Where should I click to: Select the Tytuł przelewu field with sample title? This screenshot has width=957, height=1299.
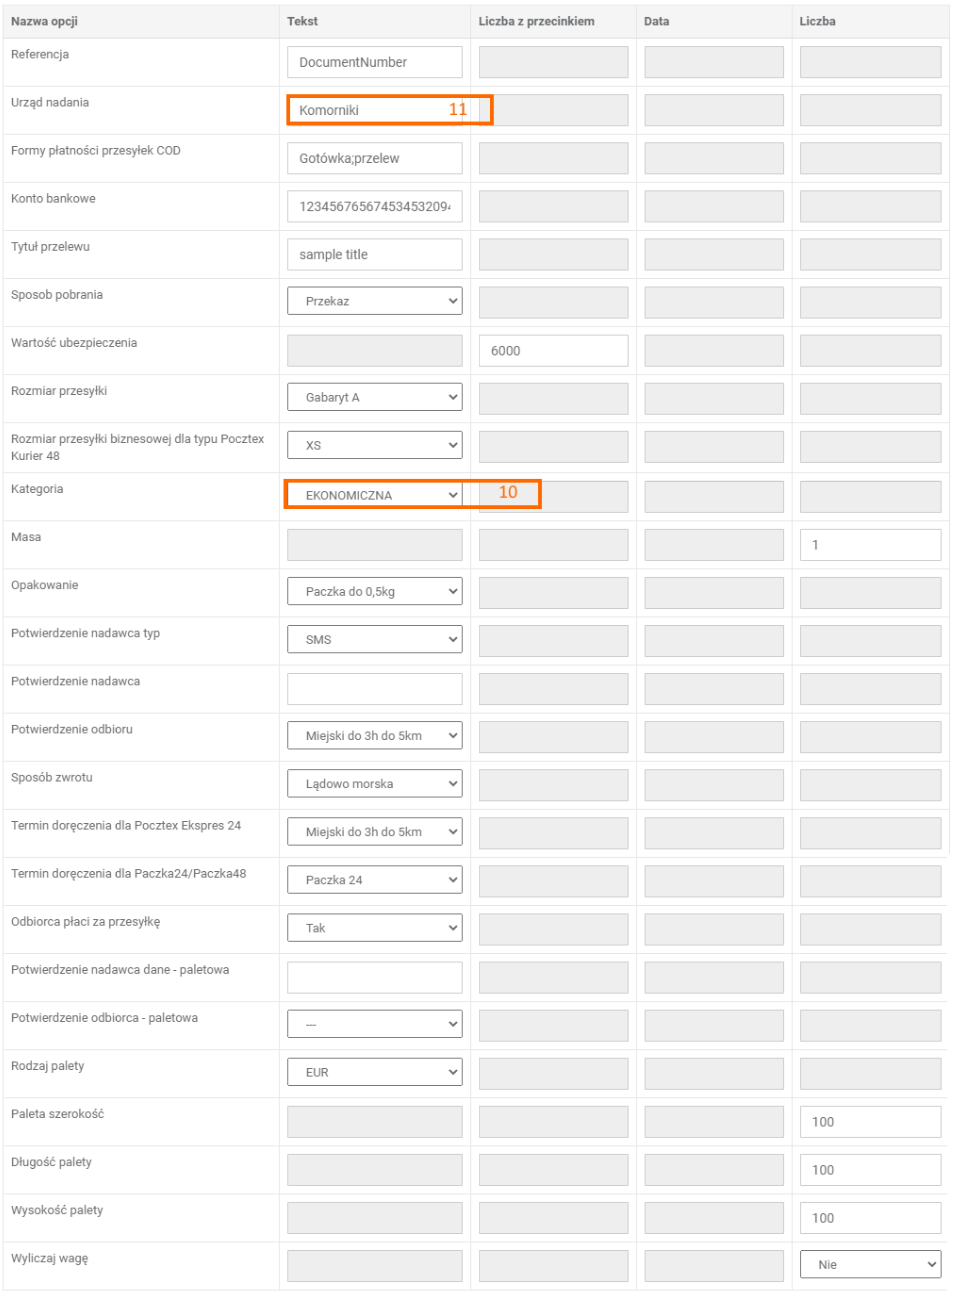374,254
